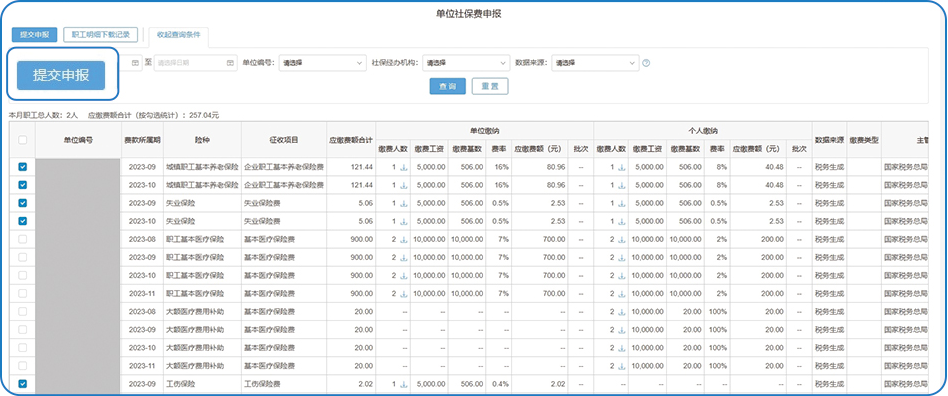Download 单位缴纳 payer list for 2023-09 失业保险
948x396 pixels.
click(x=404, y=203)
